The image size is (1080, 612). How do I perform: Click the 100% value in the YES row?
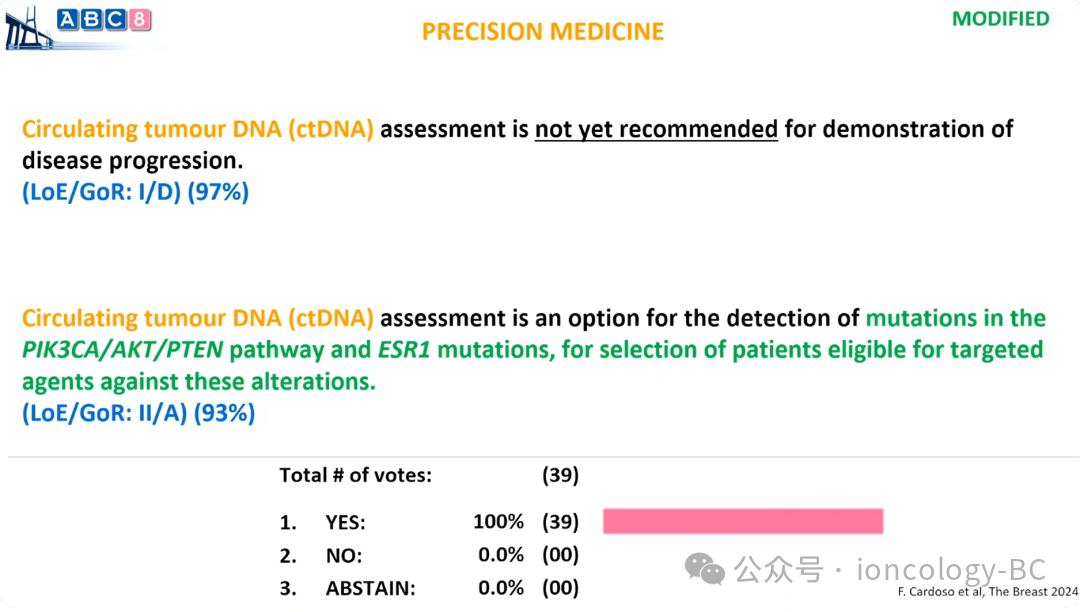click(x=498, y=522)
